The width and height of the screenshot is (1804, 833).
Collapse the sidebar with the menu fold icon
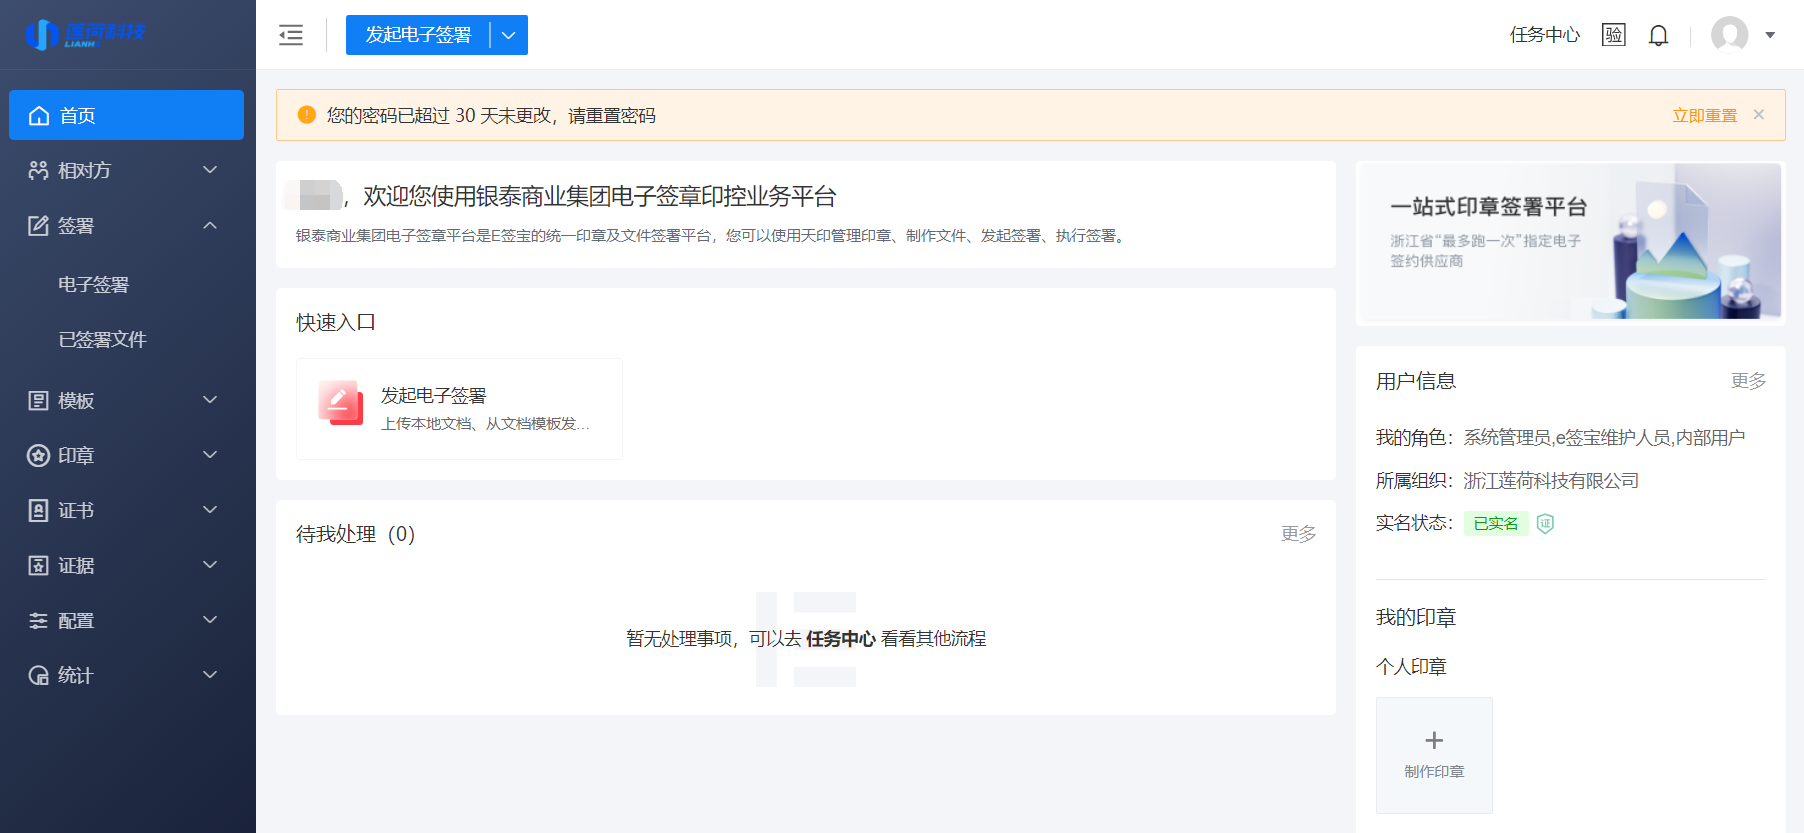click(x=291, y=35)
